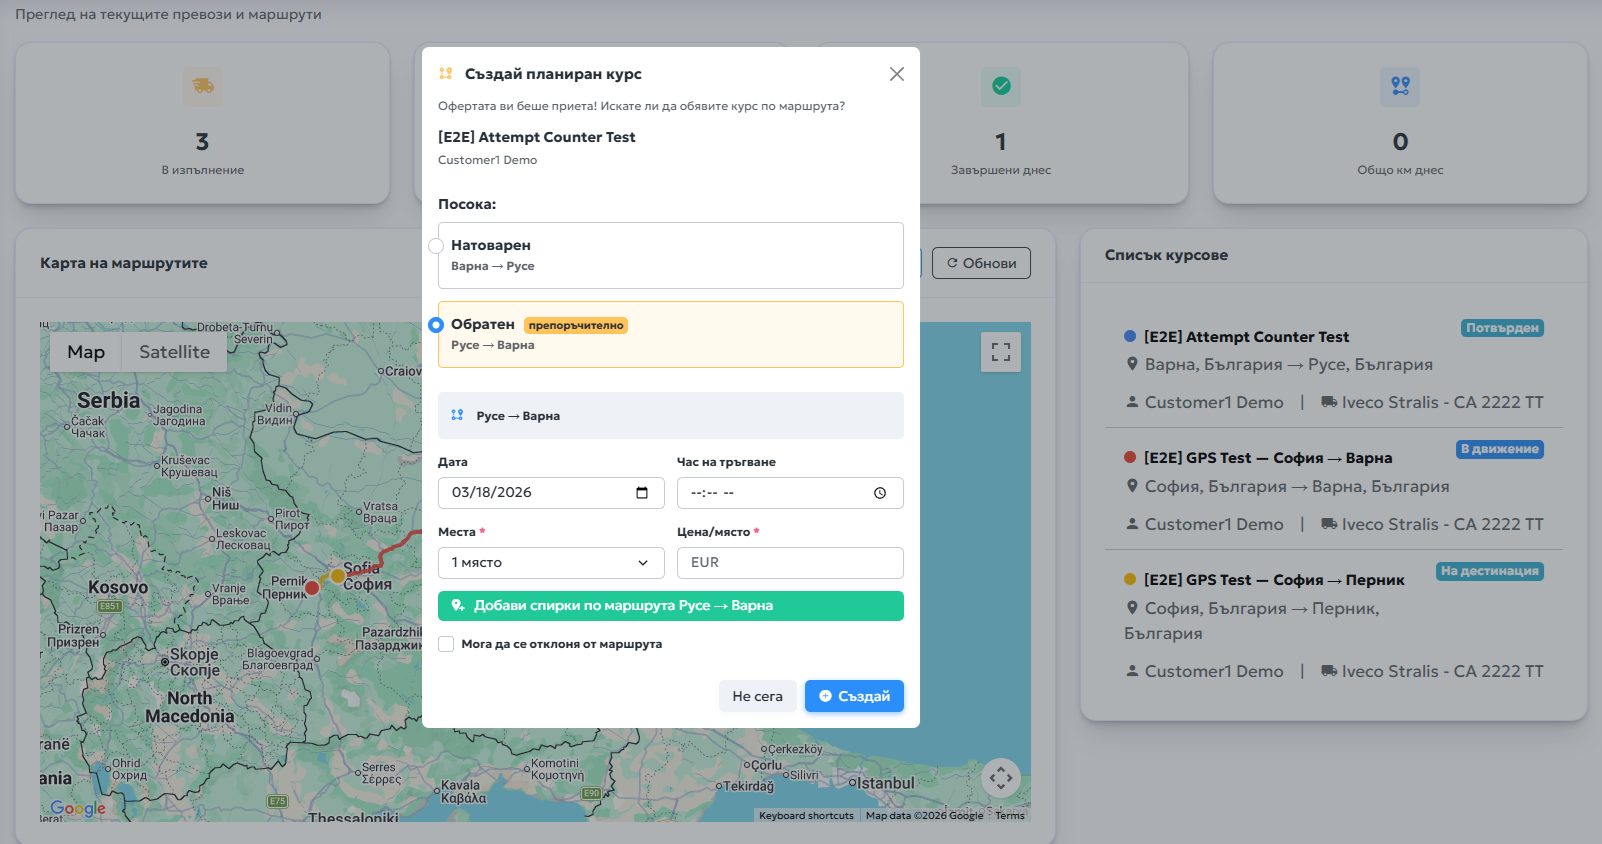
Task: Click the map camera pan control icon
Action: (x=1001, y=778)
